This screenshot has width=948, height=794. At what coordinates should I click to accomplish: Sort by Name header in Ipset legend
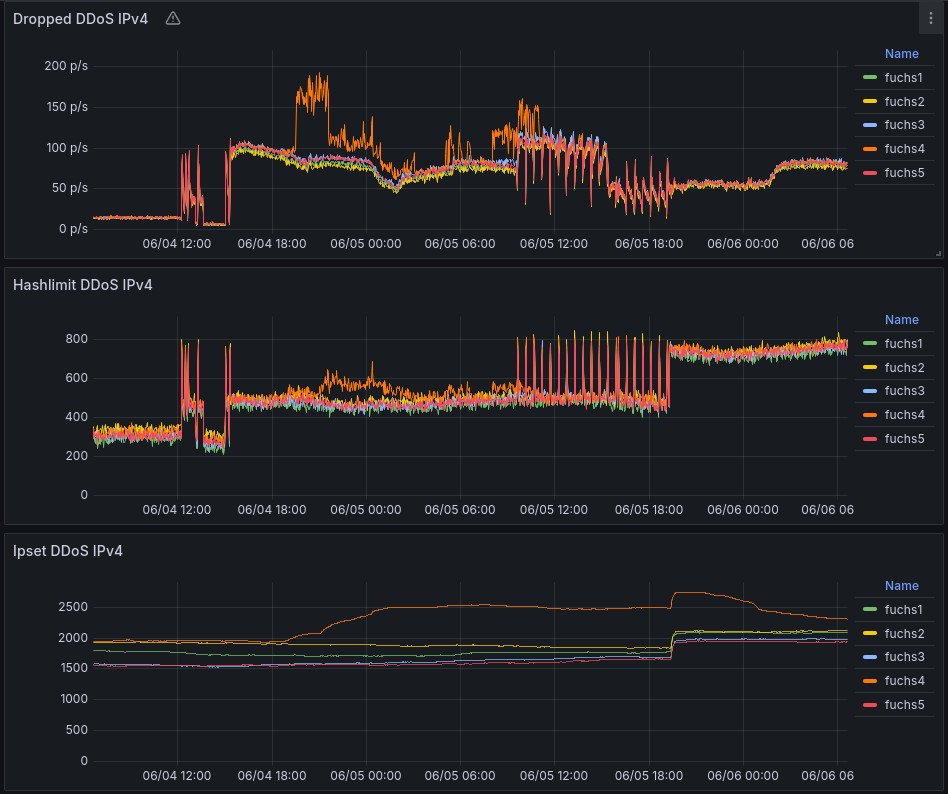pos(901,586)
